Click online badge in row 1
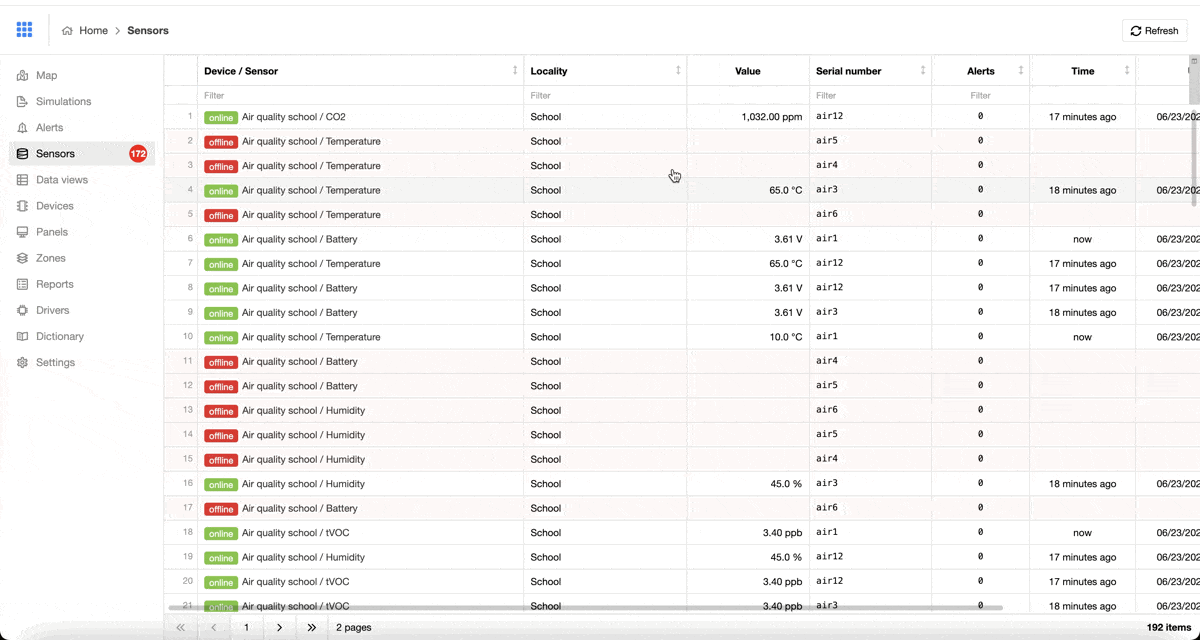The image size is (1200, 640). click(x=221, y=117)
